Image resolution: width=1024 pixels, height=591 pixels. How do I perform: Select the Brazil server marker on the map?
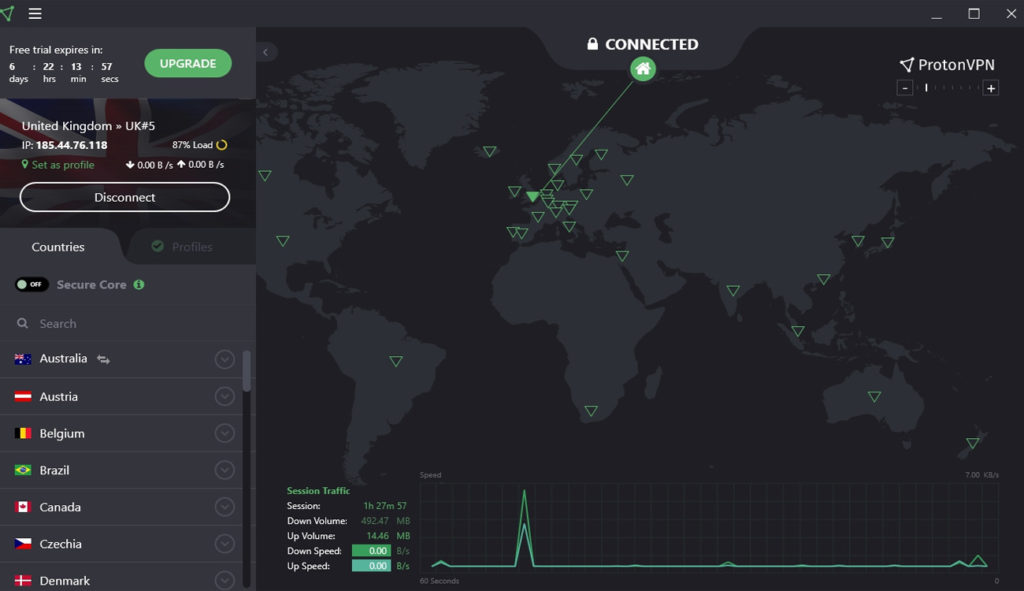click(x=396, y=361)
